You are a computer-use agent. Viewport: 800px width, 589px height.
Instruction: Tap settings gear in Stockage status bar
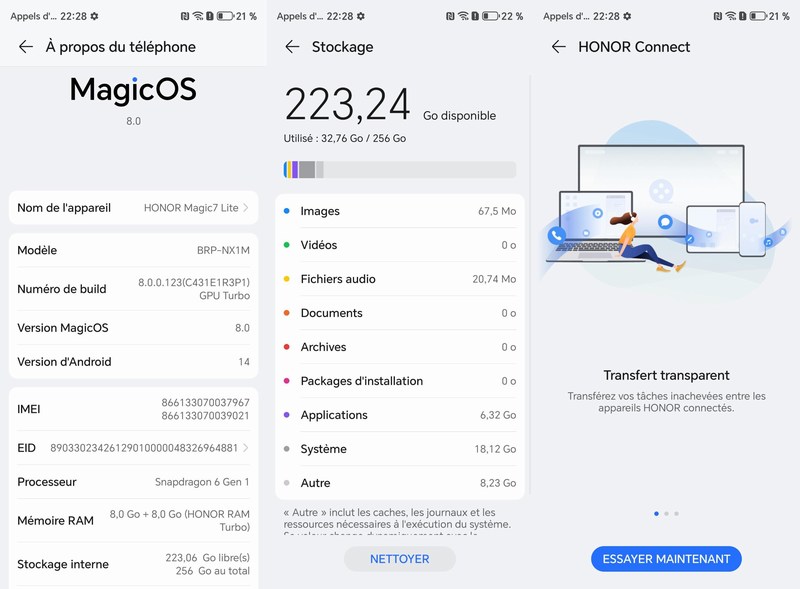(x=361, y=16)
